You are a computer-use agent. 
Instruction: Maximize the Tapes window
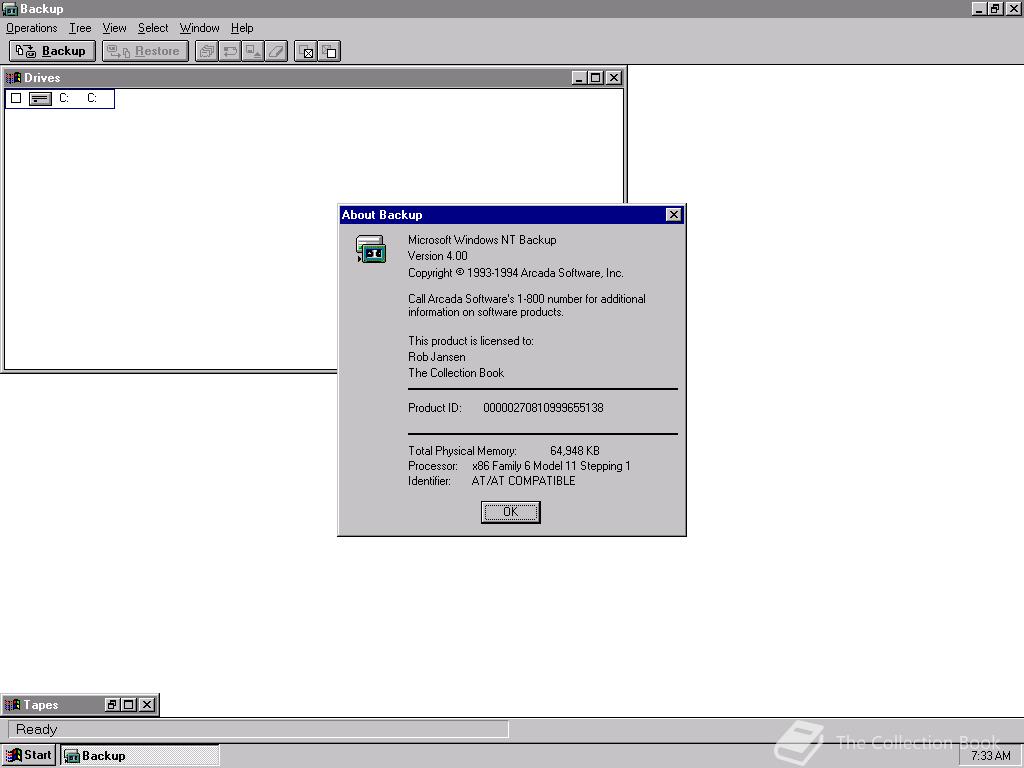tap(129, 705)
